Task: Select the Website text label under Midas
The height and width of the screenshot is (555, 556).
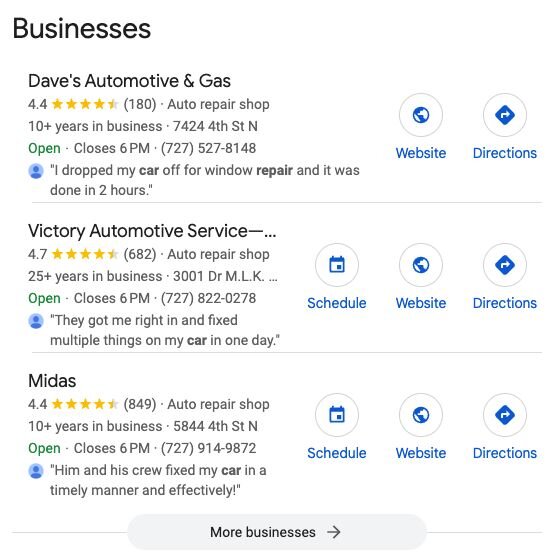Action: coord(421,453)
